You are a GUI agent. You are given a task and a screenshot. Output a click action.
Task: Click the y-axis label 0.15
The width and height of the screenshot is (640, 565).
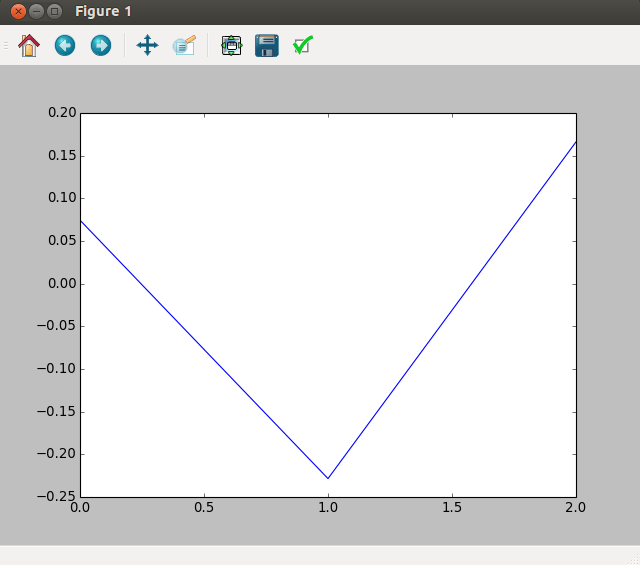coord(62,156)
